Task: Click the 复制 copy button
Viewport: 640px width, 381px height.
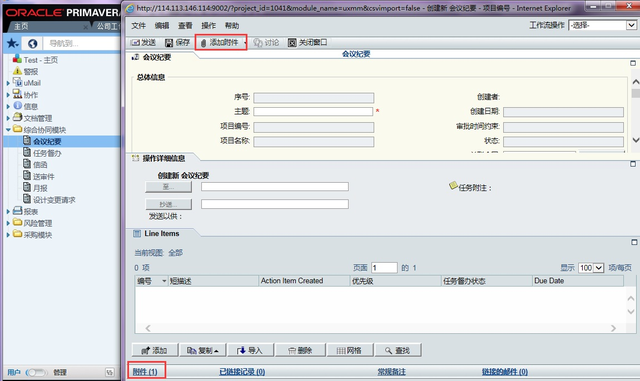Action: click(202, 350)
